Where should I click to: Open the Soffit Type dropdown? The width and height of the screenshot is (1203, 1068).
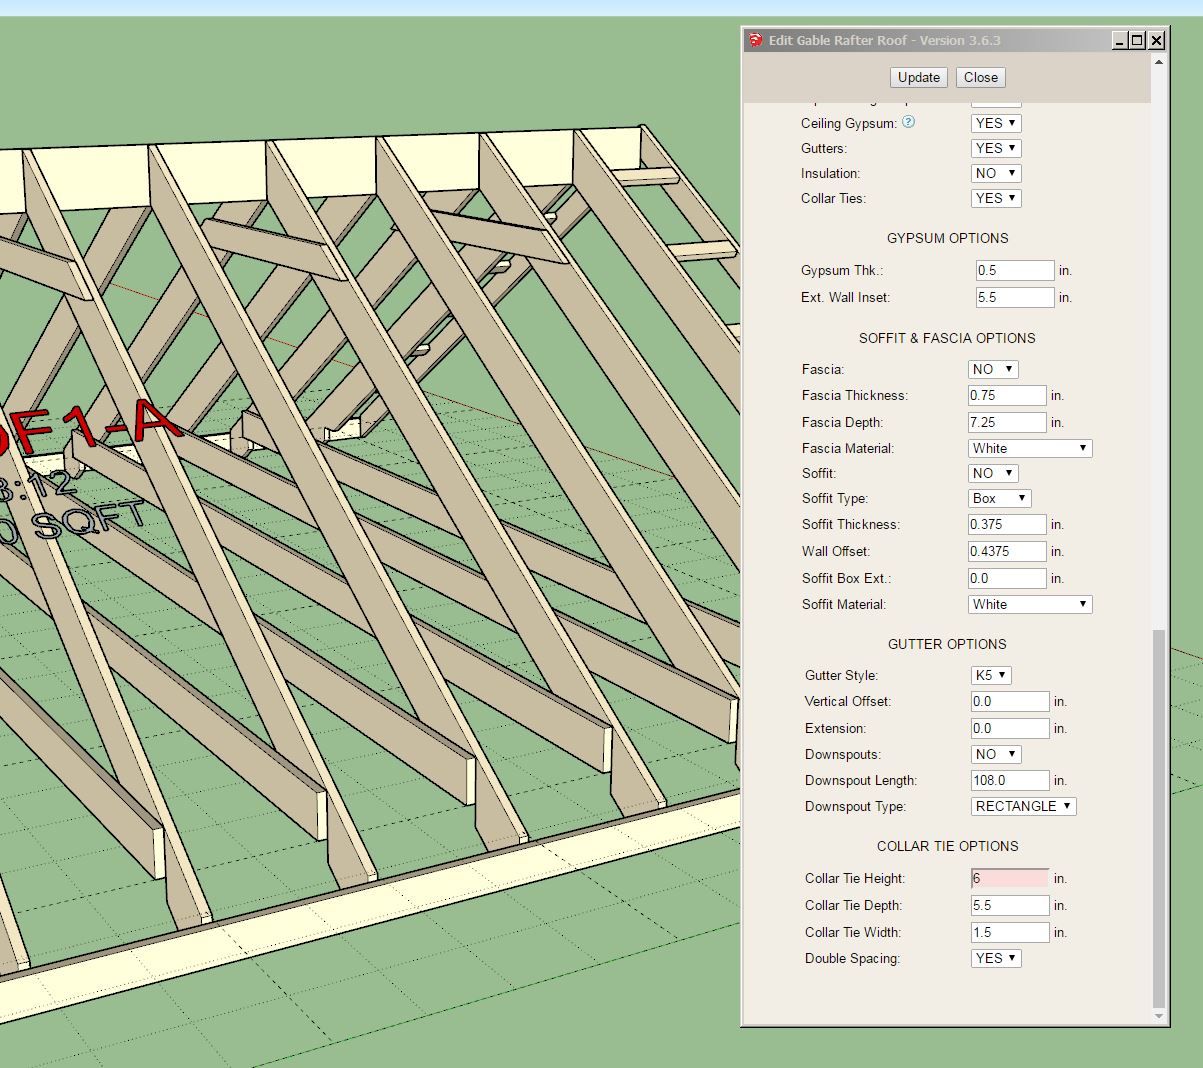click(999, 498)
